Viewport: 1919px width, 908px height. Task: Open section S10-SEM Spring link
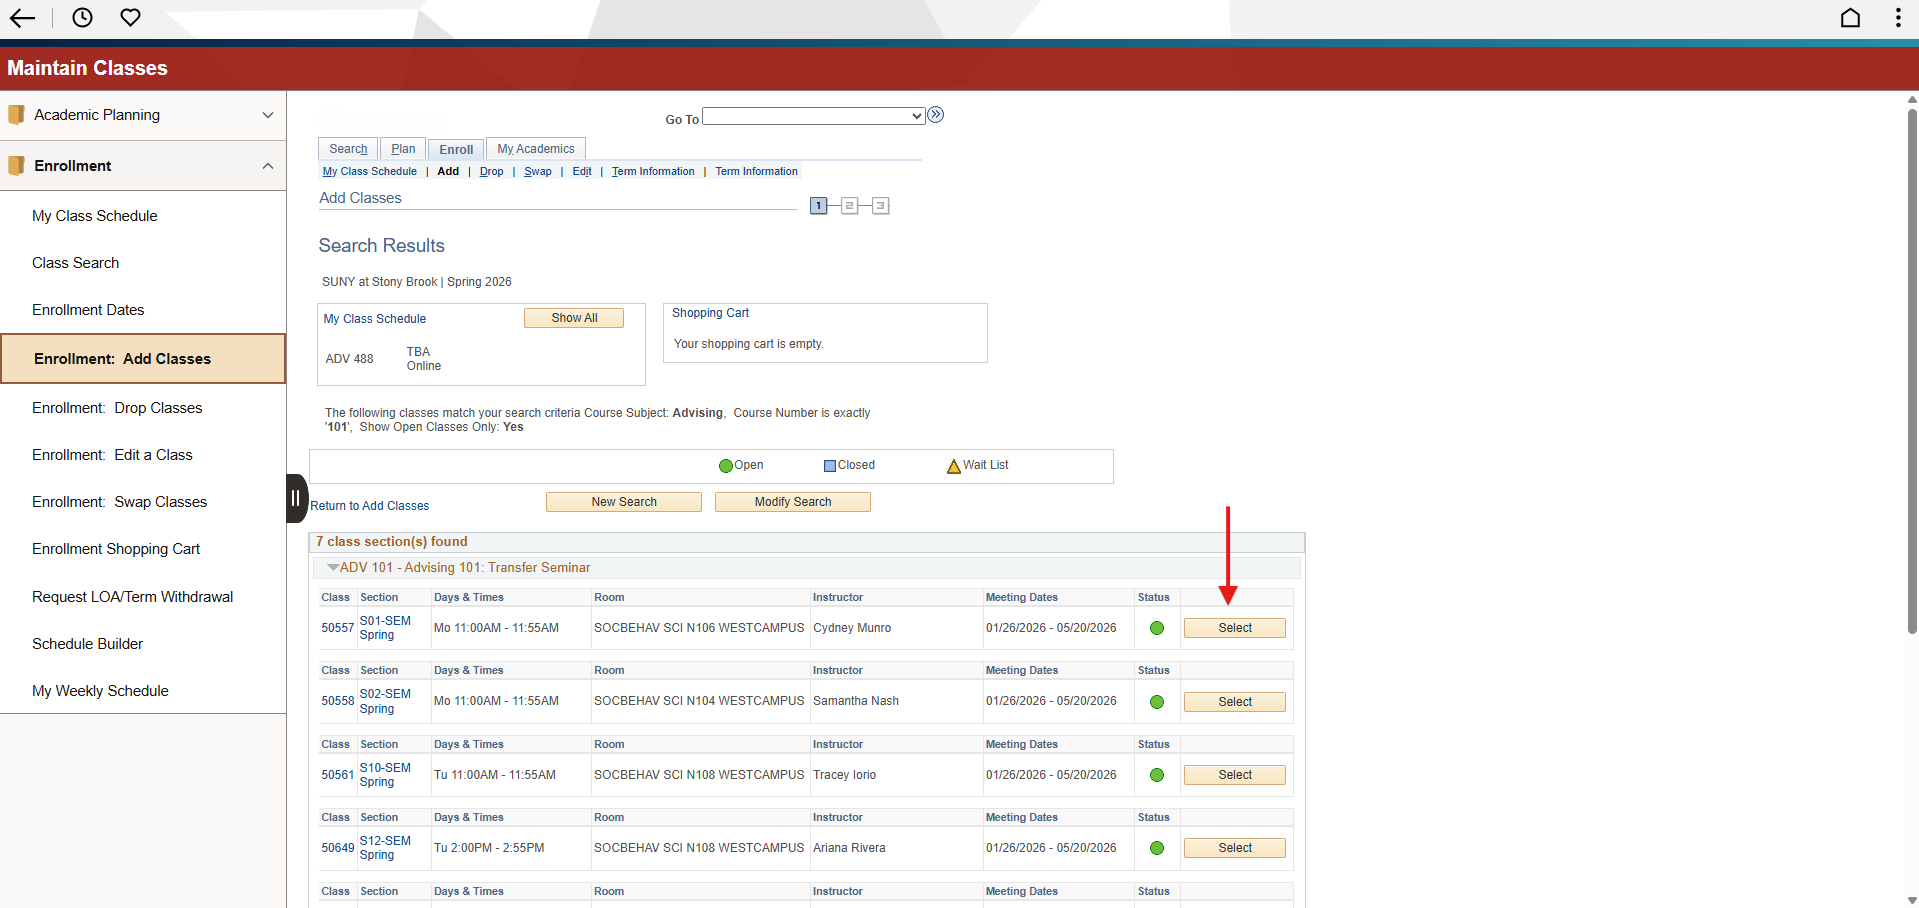(x=385, y=775)
